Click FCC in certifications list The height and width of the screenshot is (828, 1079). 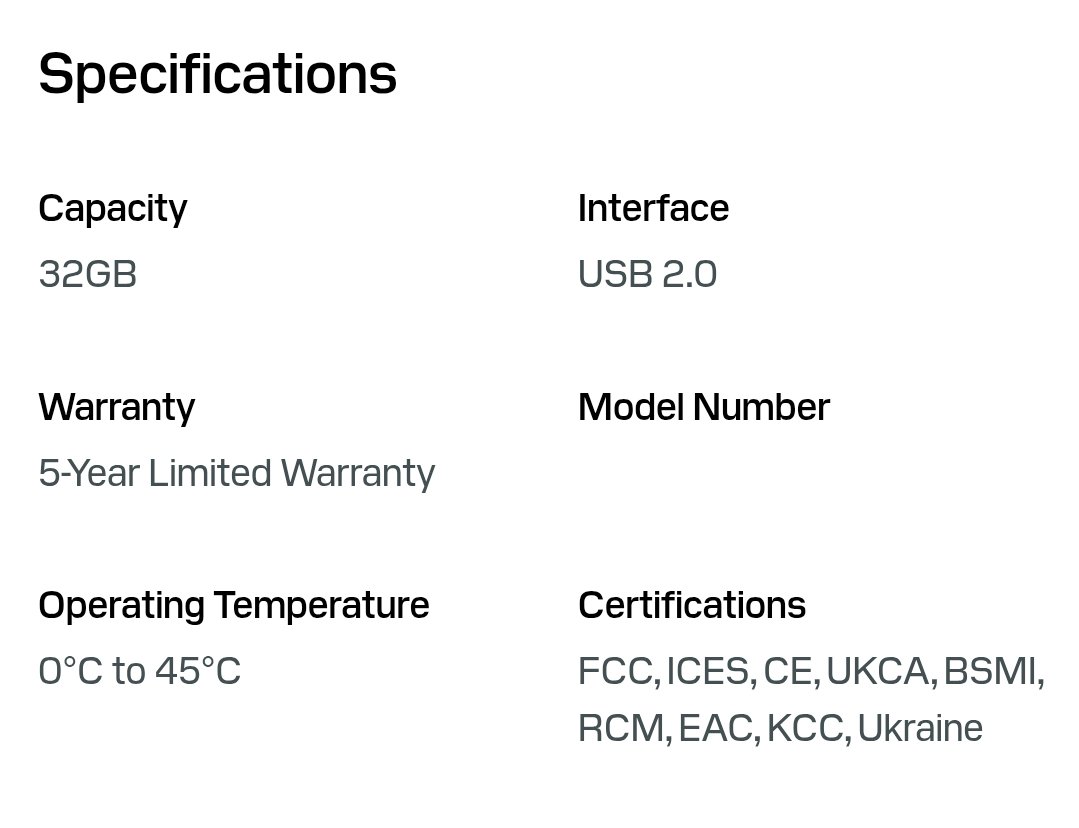[615, 671]
